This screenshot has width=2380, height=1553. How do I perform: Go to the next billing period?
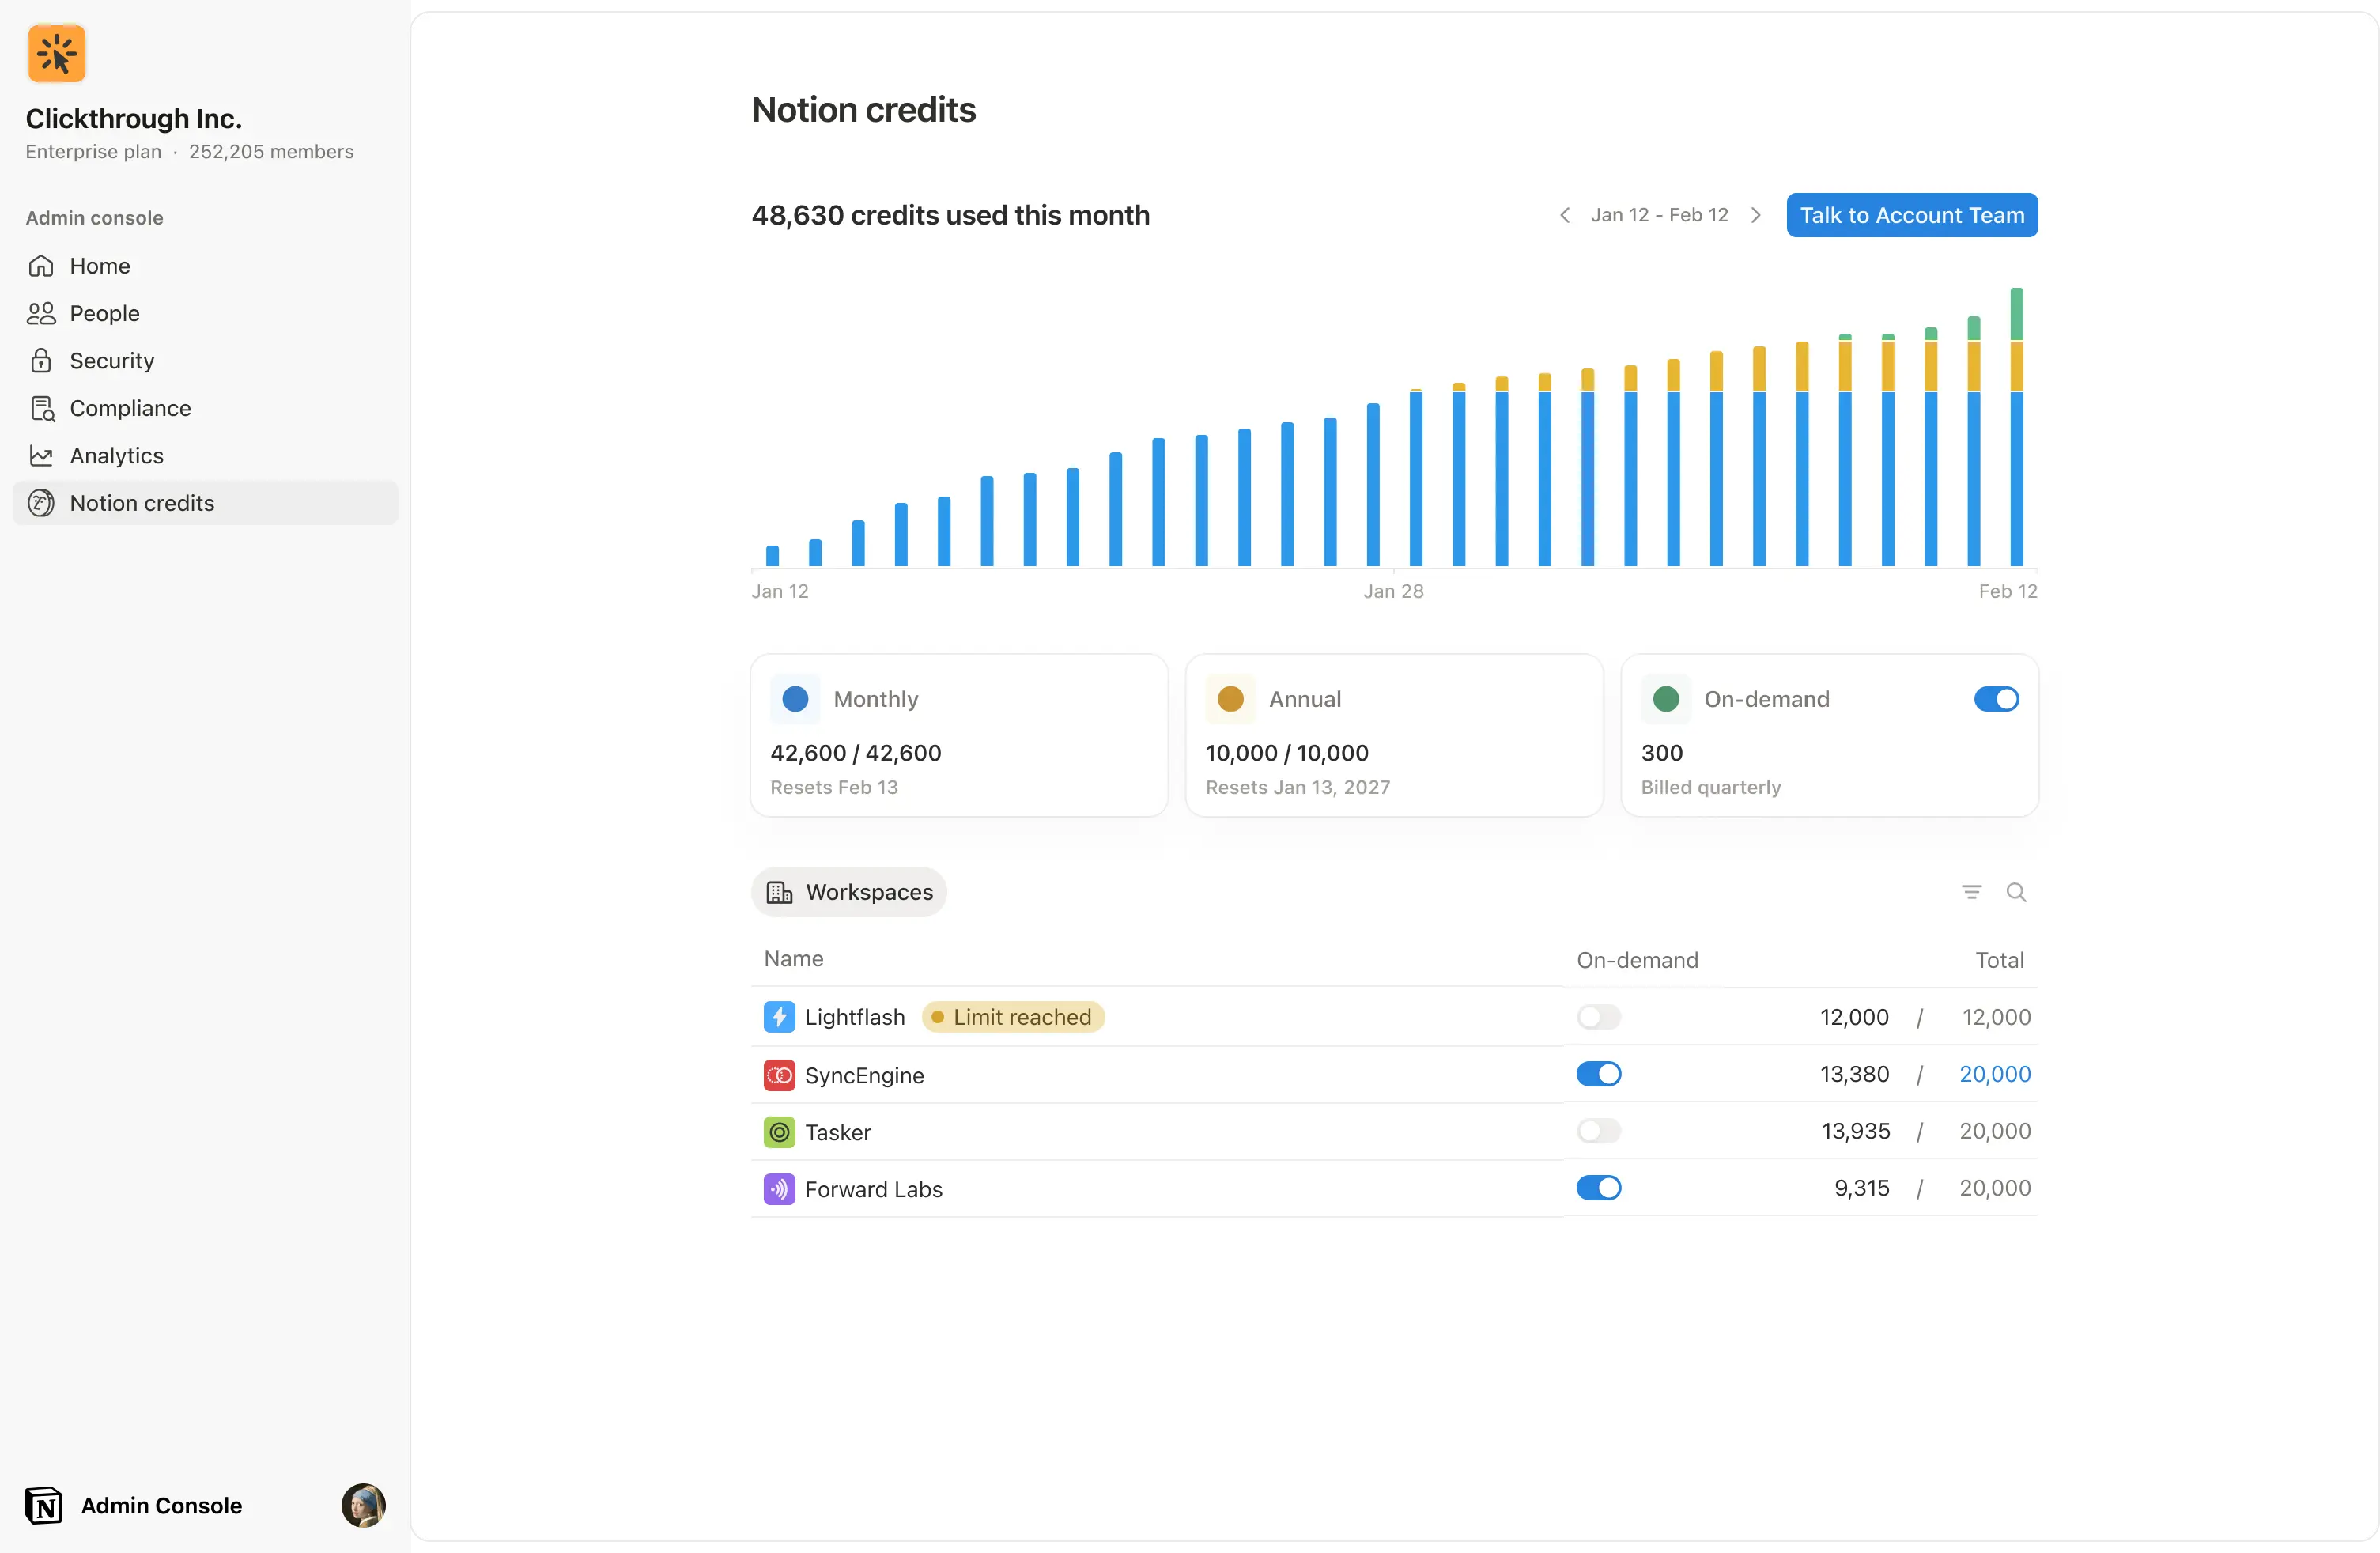pyautogui.click(x=1756, y=215)
